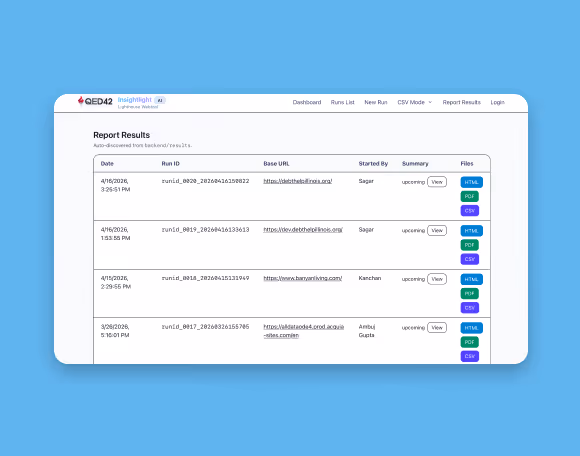Click the Login link
Image resolution: width=580 pixels, height=456 pixels.
tap(497, 102)
